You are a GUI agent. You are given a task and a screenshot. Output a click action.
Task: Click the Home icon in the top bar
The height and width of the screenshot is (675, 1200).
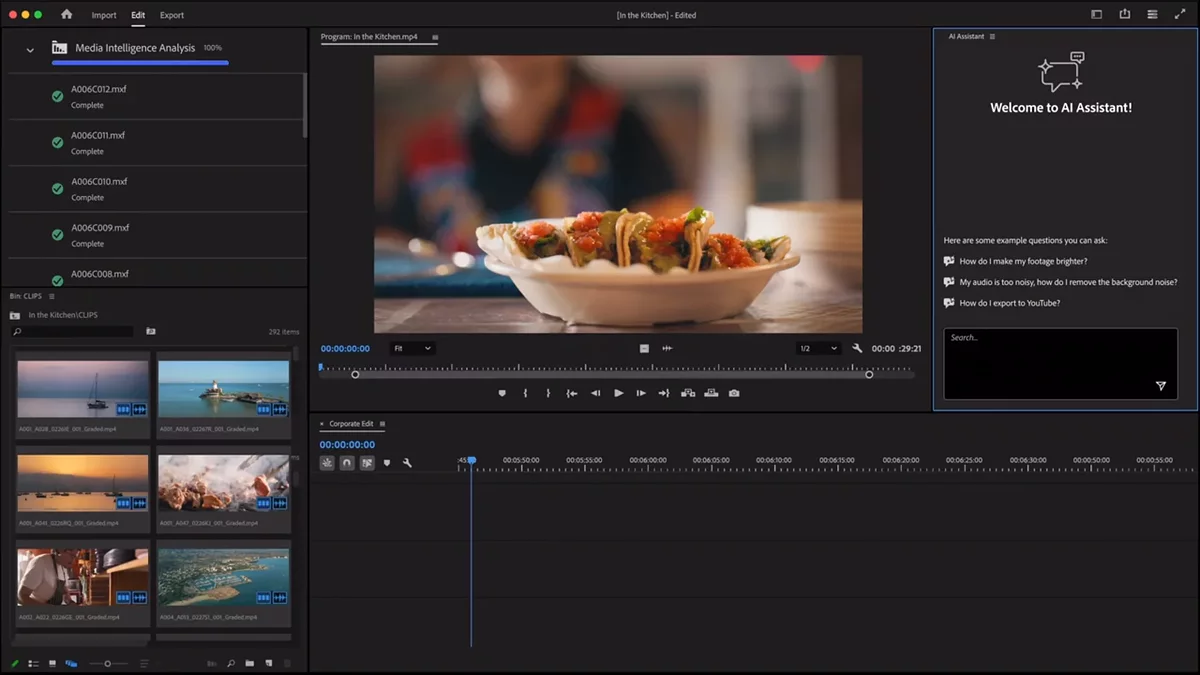click(x=67, y=15)
